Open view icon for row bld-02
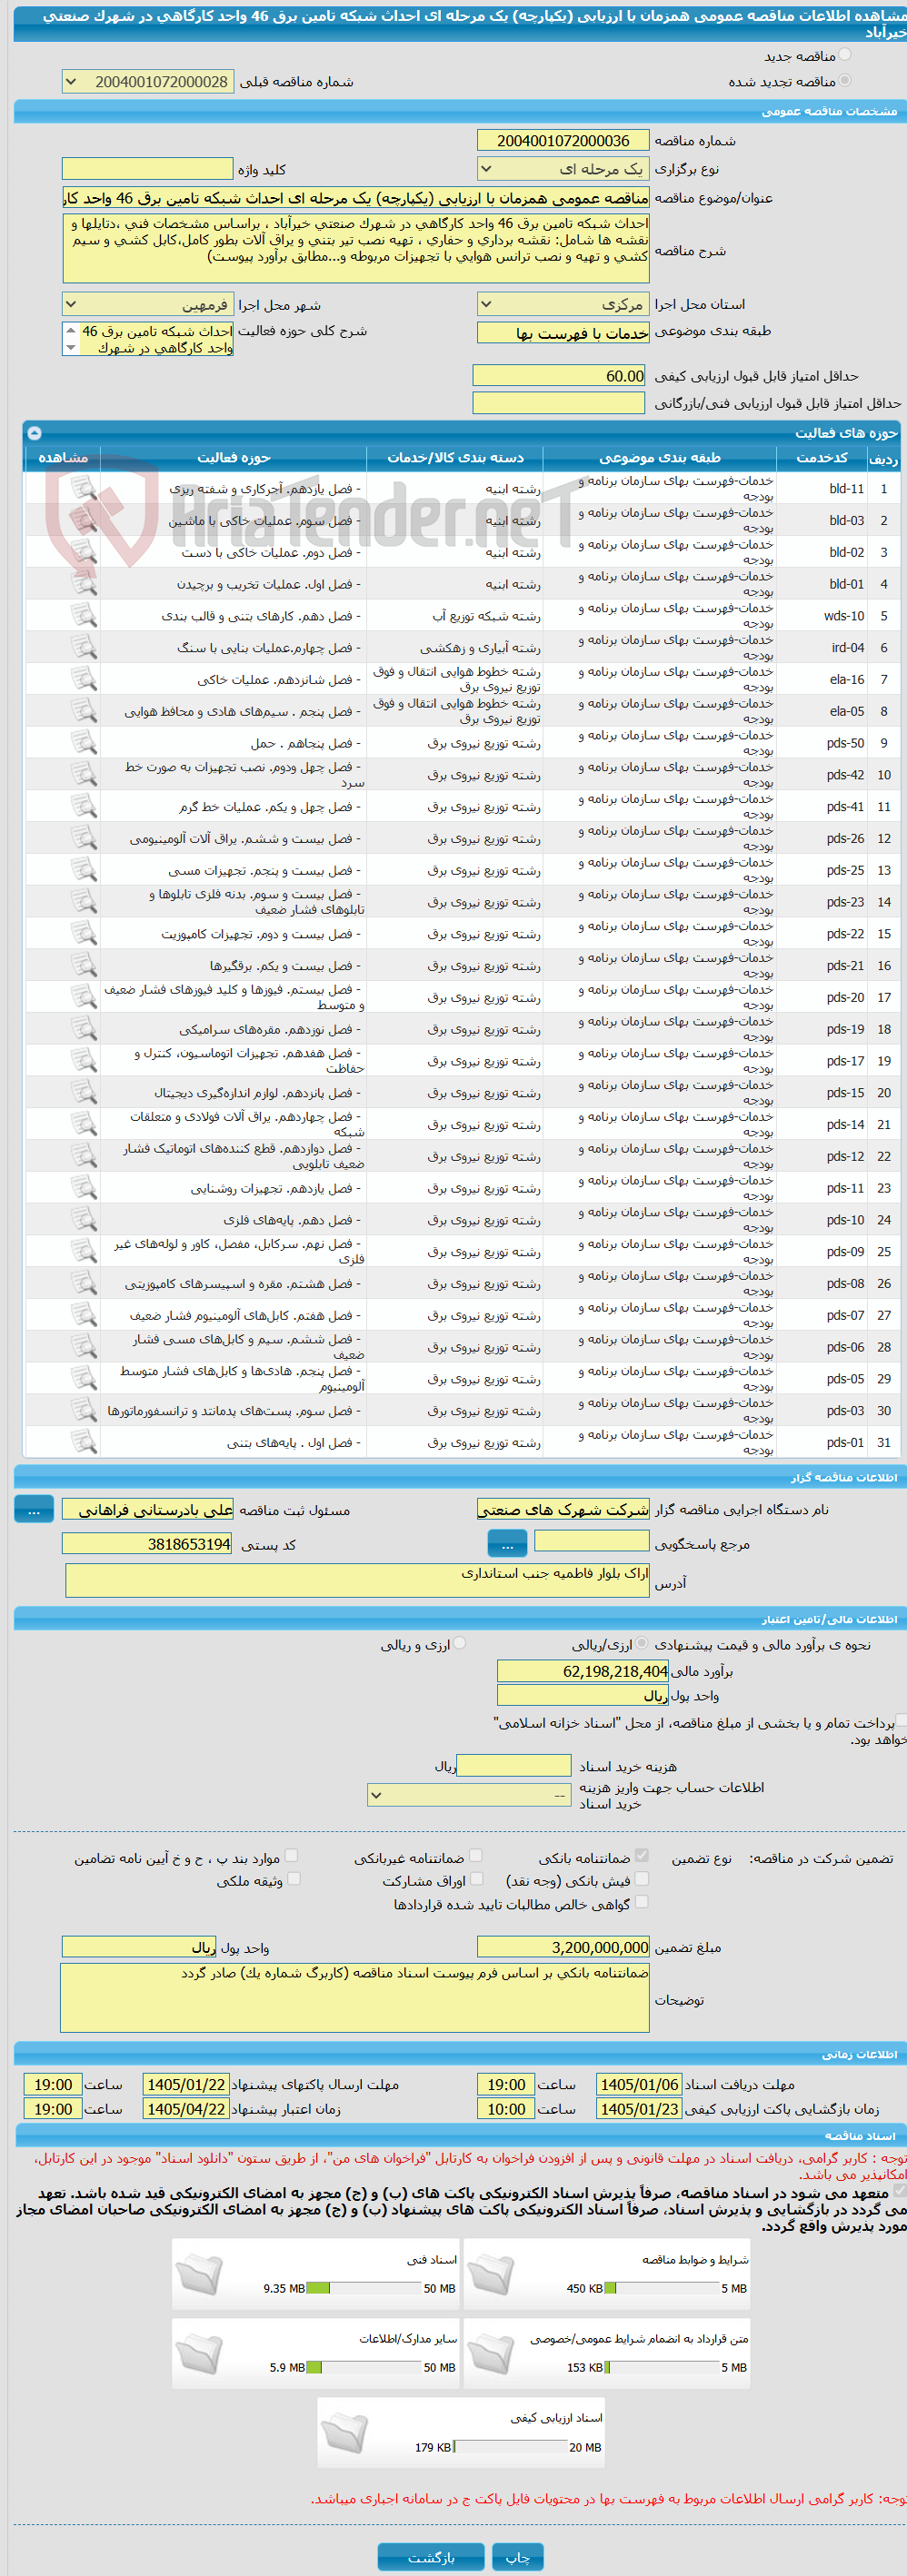The image size is (907, 2576). (84, 552)
